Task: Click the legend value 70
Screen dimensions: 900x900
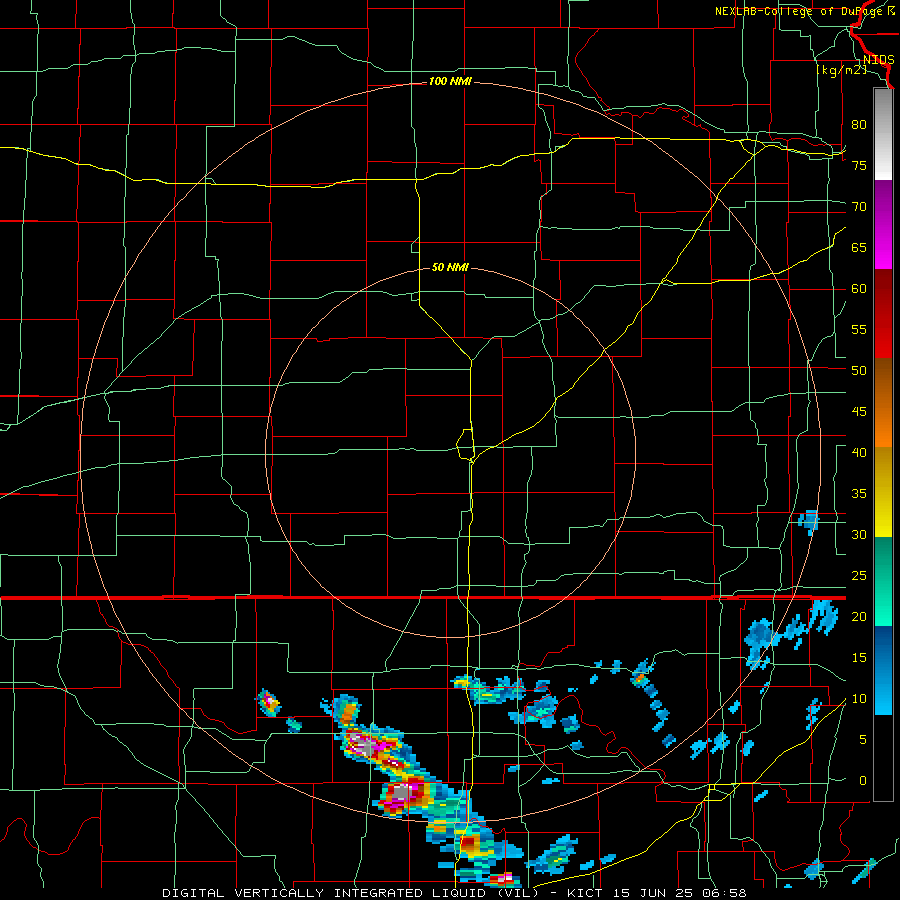Action: click(859, 207)
